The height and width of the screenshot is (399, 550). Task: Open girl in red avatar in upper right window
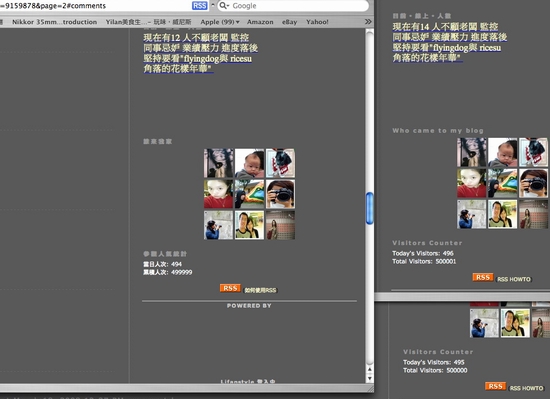[472, 183]
